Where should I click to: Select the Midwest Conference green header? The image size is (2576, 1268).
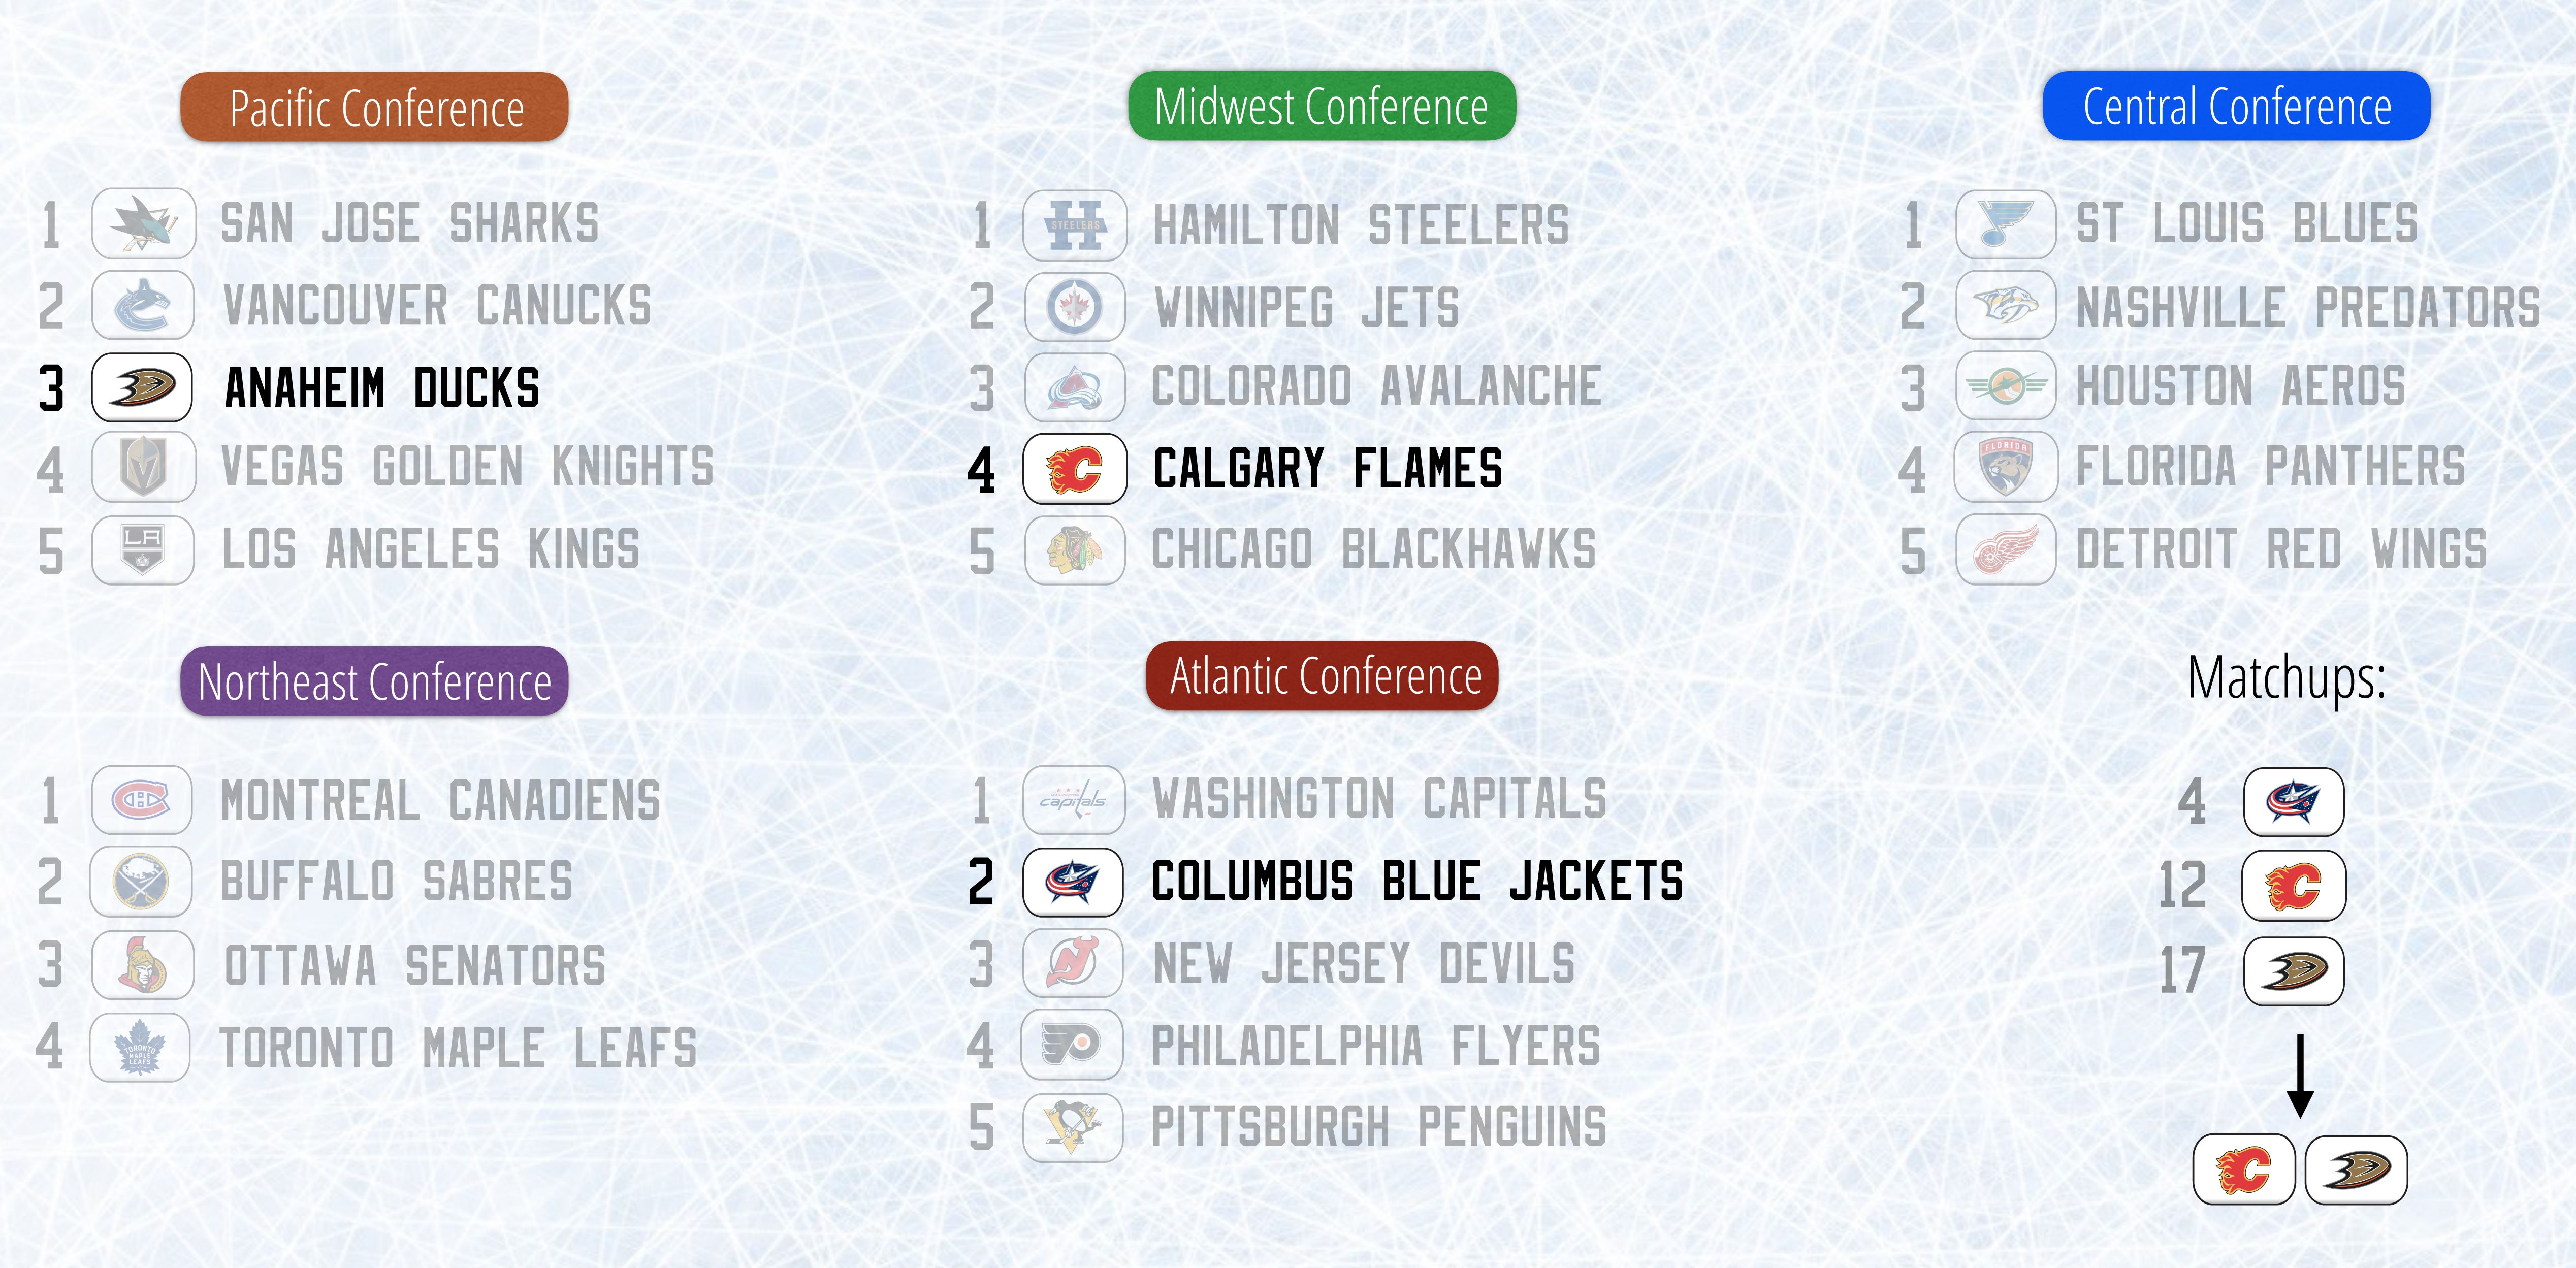click(x=1321, y=106)
